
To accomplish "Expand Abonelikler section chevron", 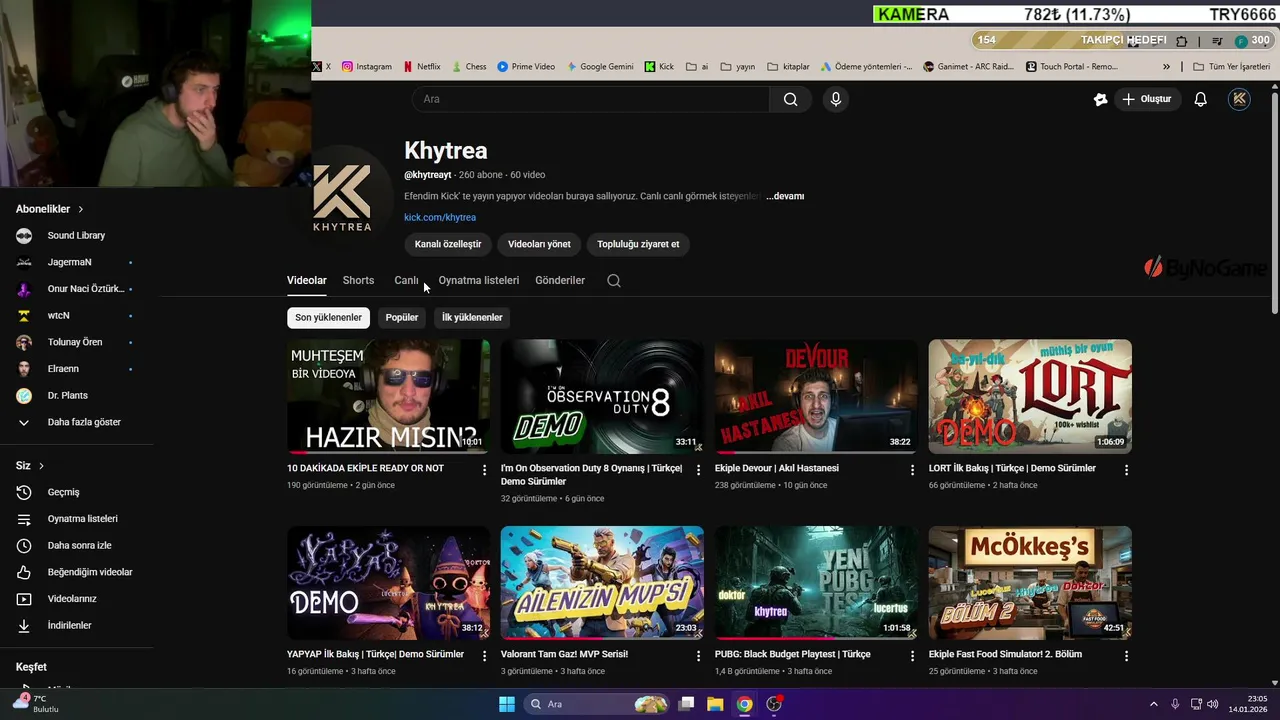I will (x=80, y=209).
